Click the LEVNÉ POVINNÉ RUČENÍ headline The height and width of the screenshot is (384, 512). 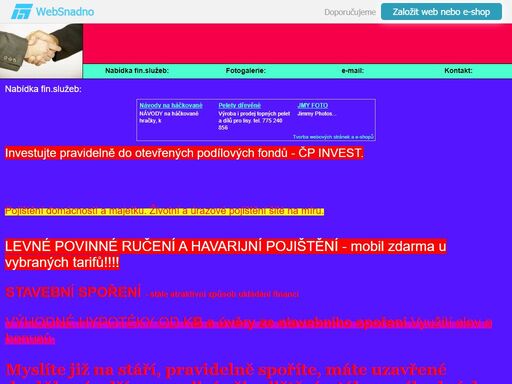[225, 254]
